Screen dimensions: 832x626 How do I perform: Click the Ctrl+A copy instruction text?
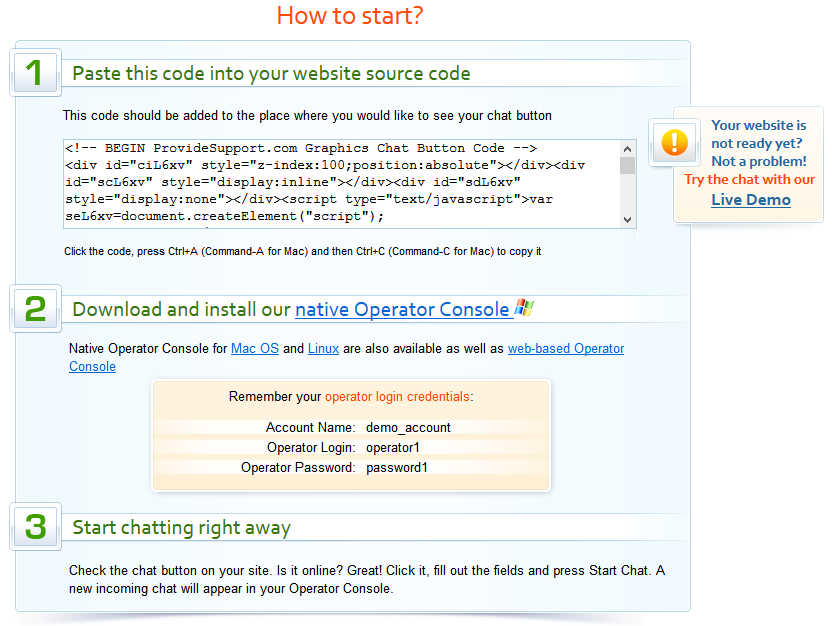(x=302, y=251)
